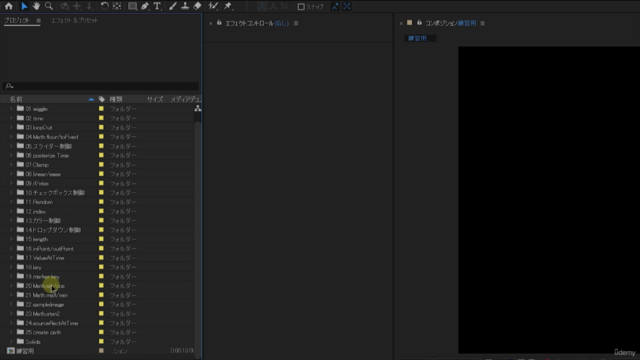
Task: Select the Type text tool
Action: click(x=157, y=6)
